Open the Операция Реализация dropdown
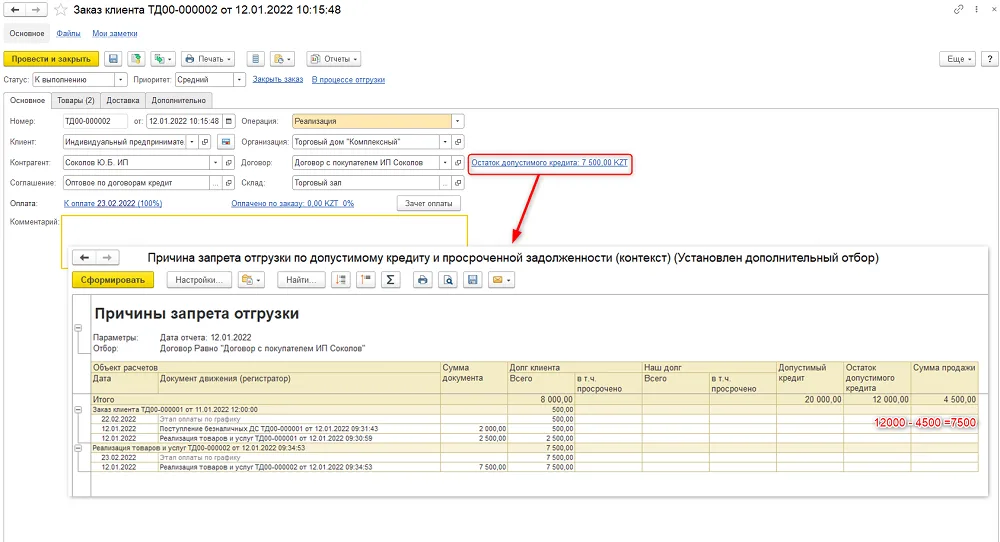Image resolution: width=1000 pixels, height=542 pixels. pyautogui.click(x=457, y=121)
